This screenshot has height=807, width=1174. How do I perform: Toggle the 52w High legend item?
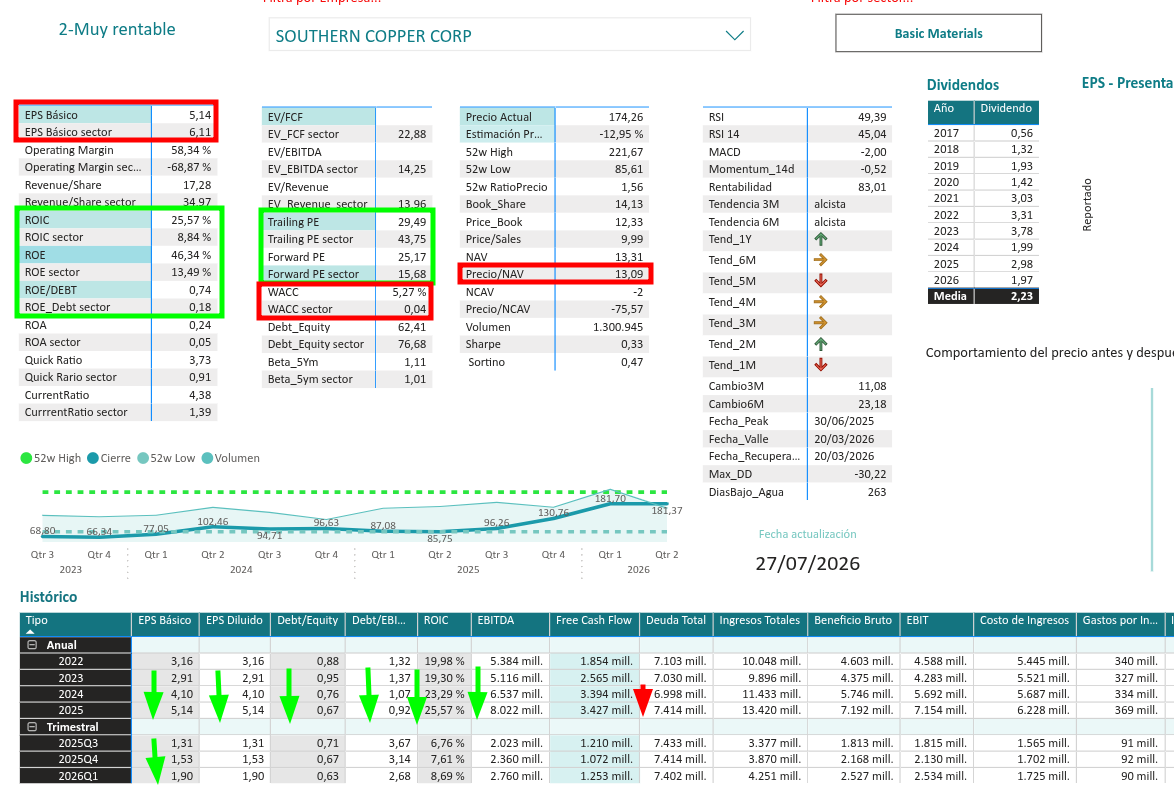click(x=51, y=458)
